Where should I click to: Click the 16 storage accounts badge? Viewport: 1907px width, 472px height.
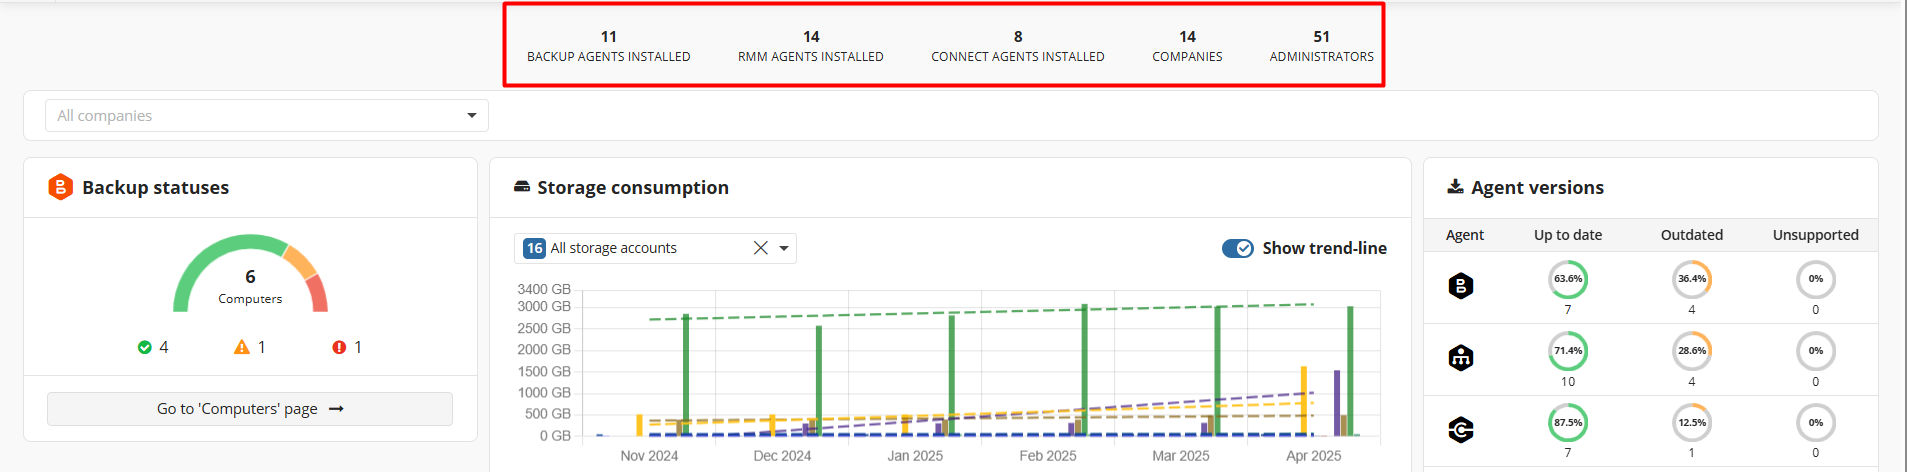pyautogui.click(x=535, y=248)
